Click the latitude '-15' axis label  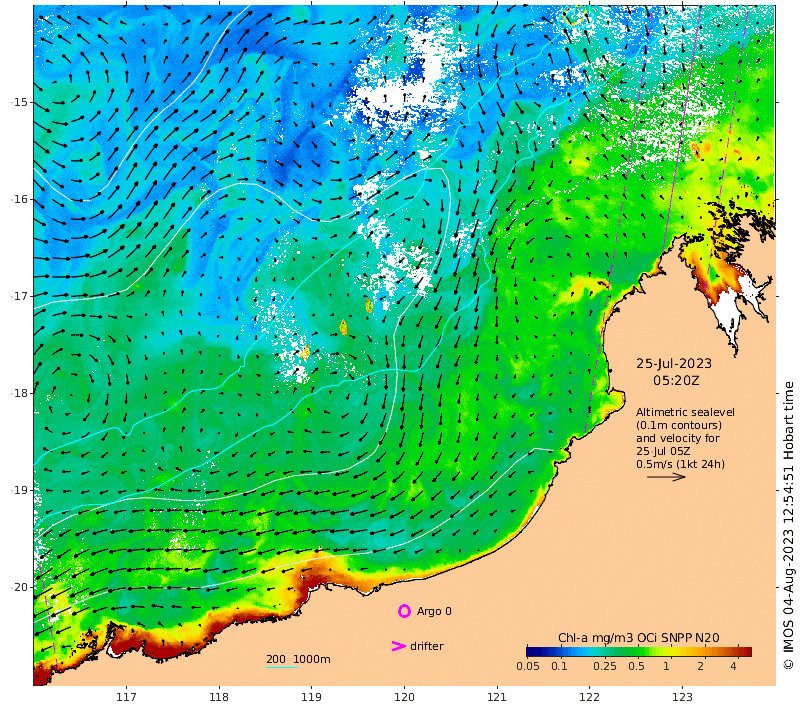(x=19, y=102)
